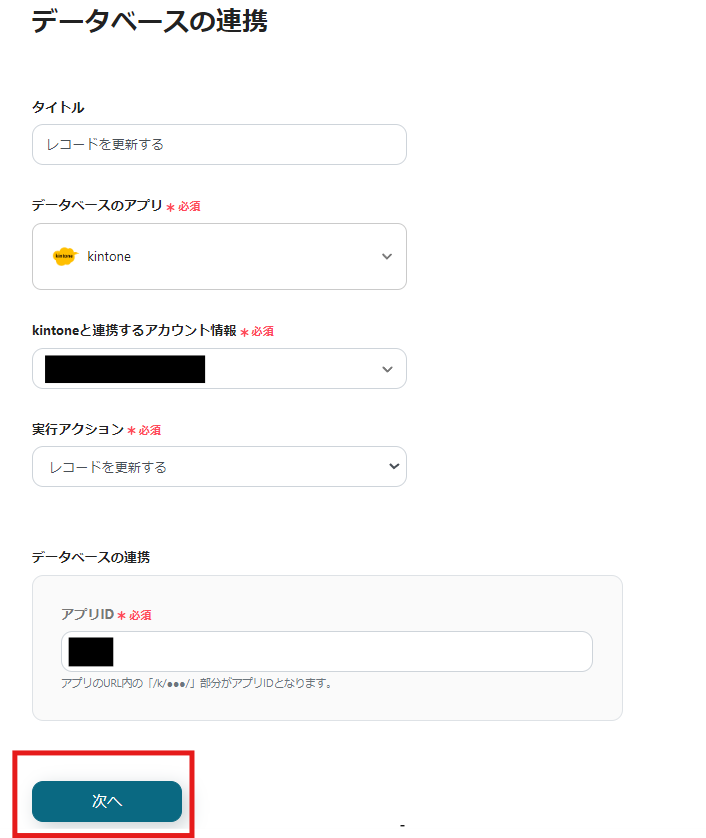Click the タイトル input field
The image size is (706, 838).
(x=219, y=144)
